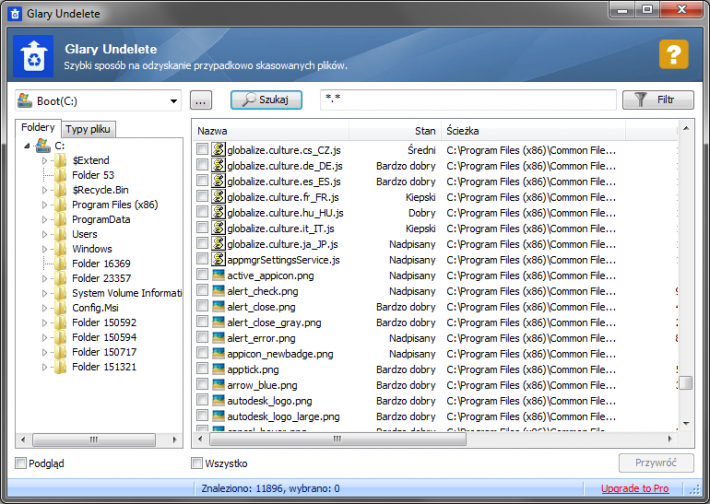Click the folder tree horizontal scrollbar thumb
Image resolution: width=710 pixels, height=504 pixels.
point(94,439)
